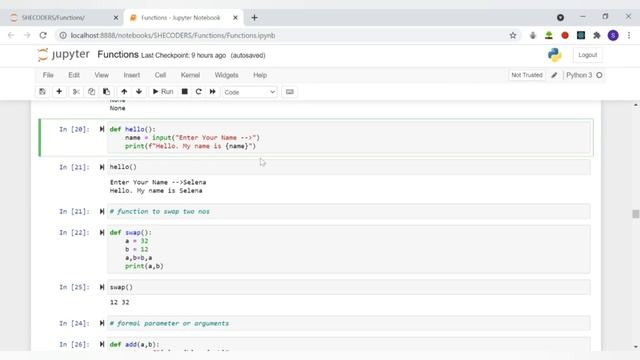Open the File menu

pyautogui.click(x=48, y=75)
